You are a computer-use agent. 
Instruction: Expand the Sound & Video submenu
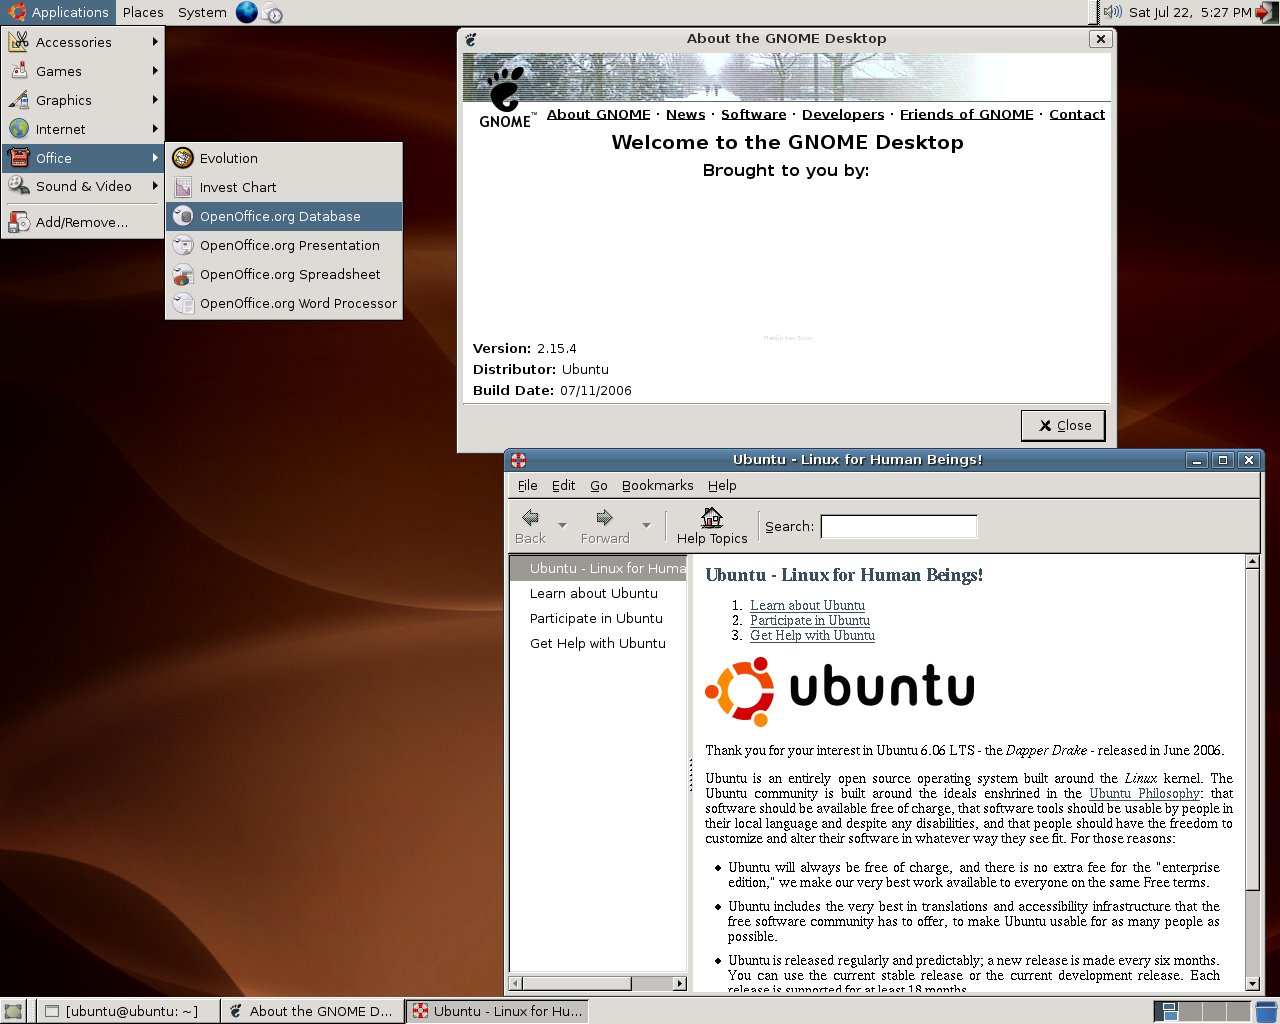(83, 186)
